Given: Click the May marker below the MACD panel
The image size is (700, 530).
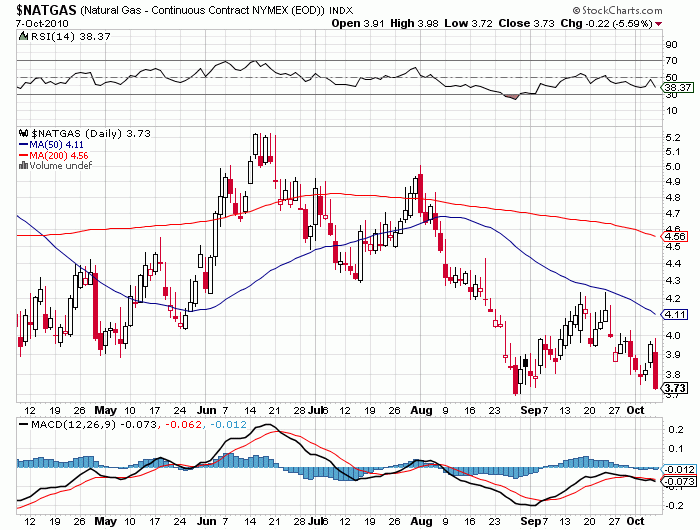Looking at the screenshot, I should 105,521.
